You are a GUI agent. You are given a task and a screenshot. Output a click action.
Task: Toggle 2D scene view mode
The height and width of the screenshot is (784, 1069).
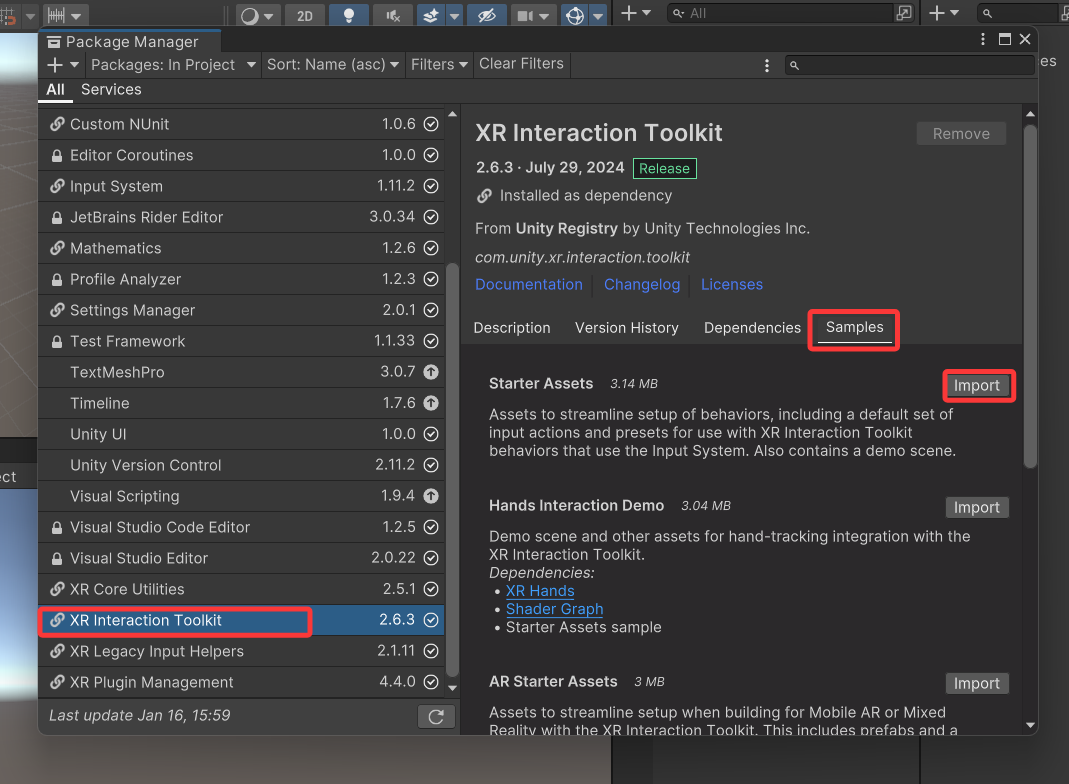[305, 15]
